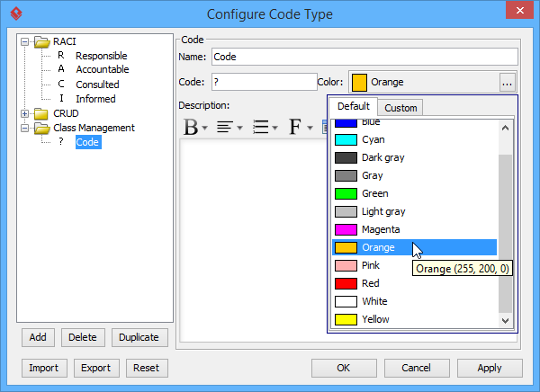540x392 pixels.
Task: Collapse the RACI tree node
Action: [x=25, y=42]
